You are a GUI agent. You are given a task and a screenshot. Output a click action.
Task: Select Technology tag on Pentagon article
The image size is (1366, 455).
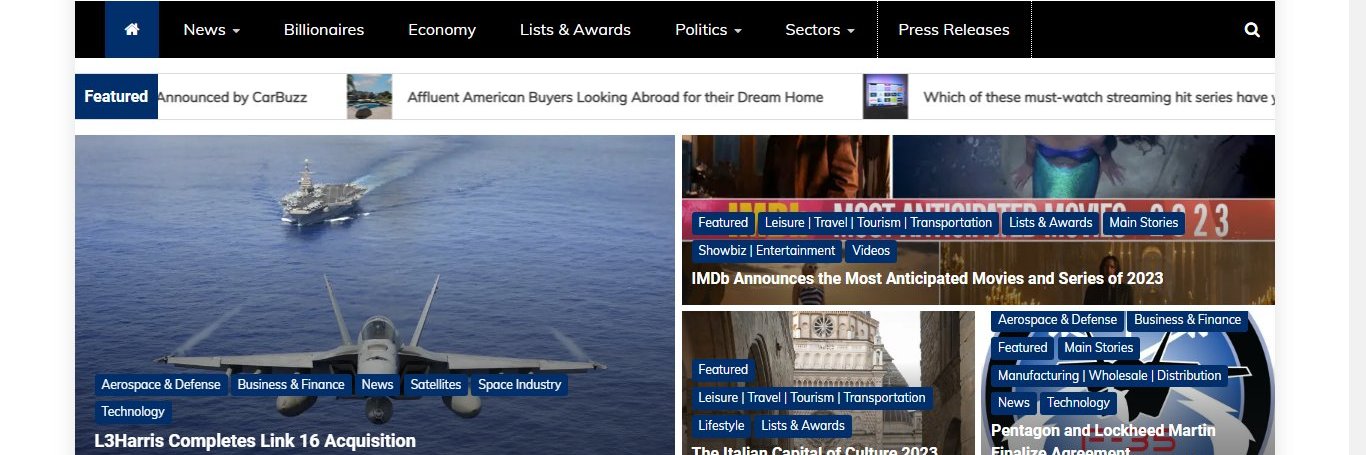pos(1078,403)
